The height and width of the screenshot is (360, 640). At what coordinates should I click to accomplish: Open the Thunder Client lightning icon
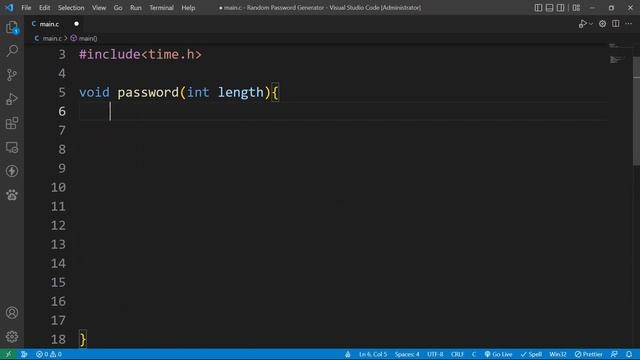coord(12,171)
